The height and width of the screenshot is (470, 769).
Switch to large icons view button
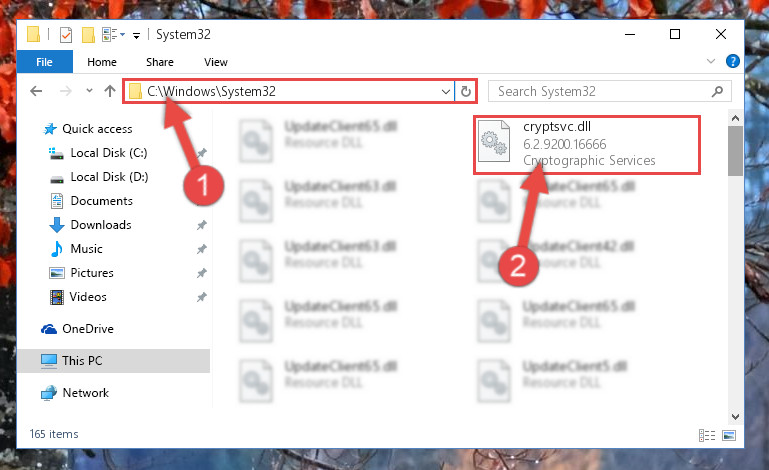click(x=729, y=435)
